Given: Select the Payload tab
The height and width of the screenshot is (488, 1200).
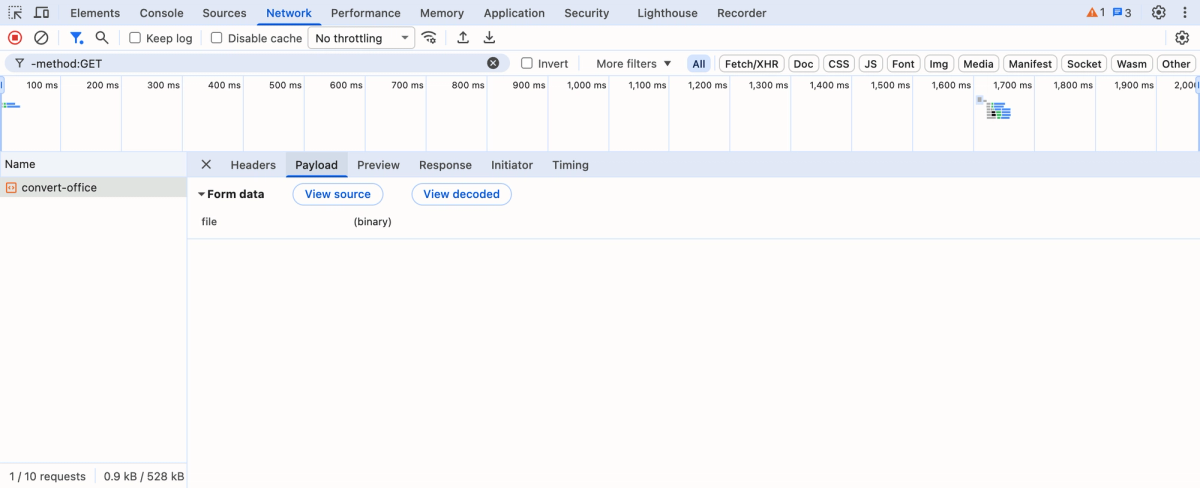Looking at the screenshot, I should click(316, 165).
